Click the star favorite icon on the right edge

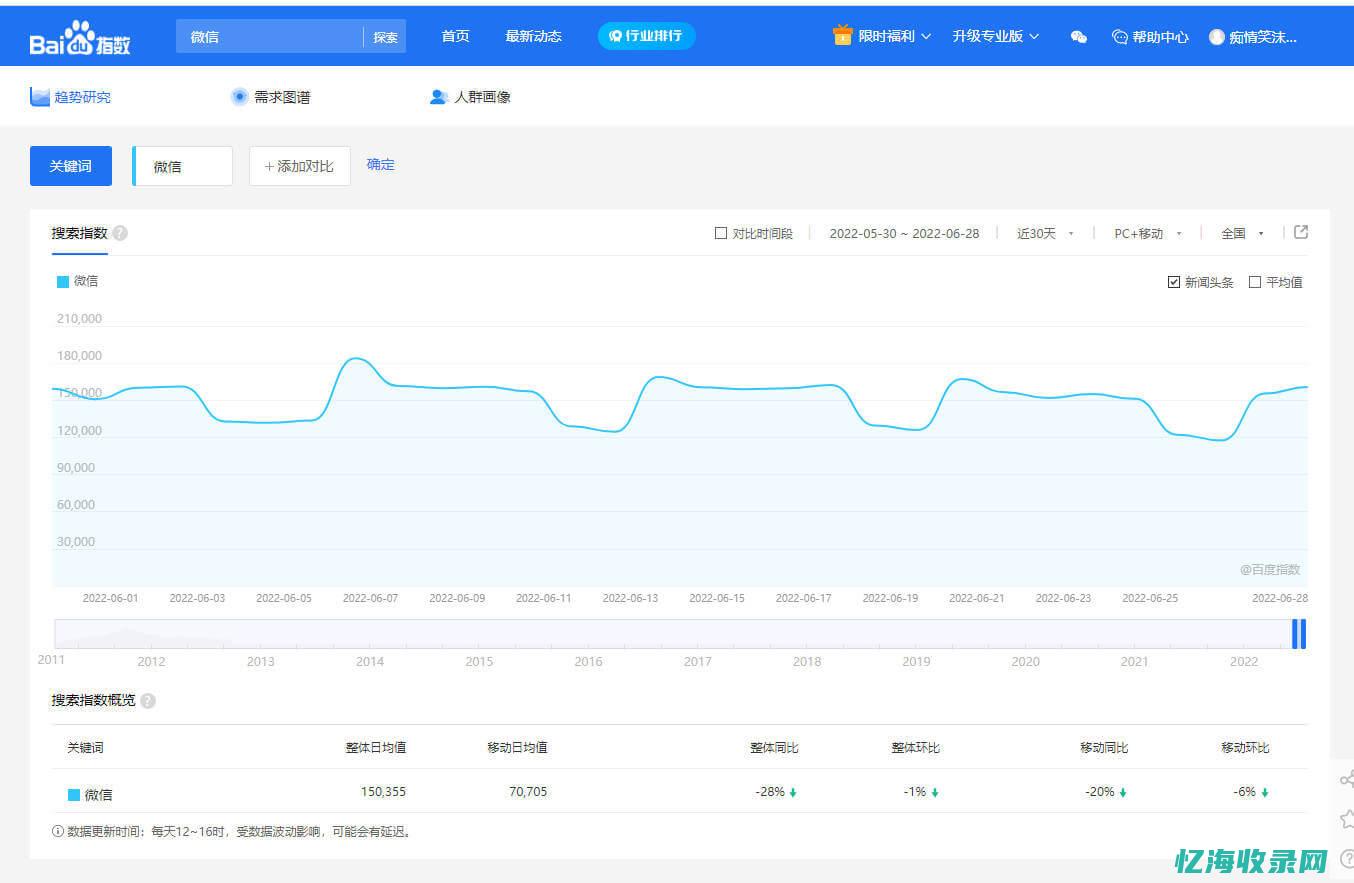[x=1347, y=818]
